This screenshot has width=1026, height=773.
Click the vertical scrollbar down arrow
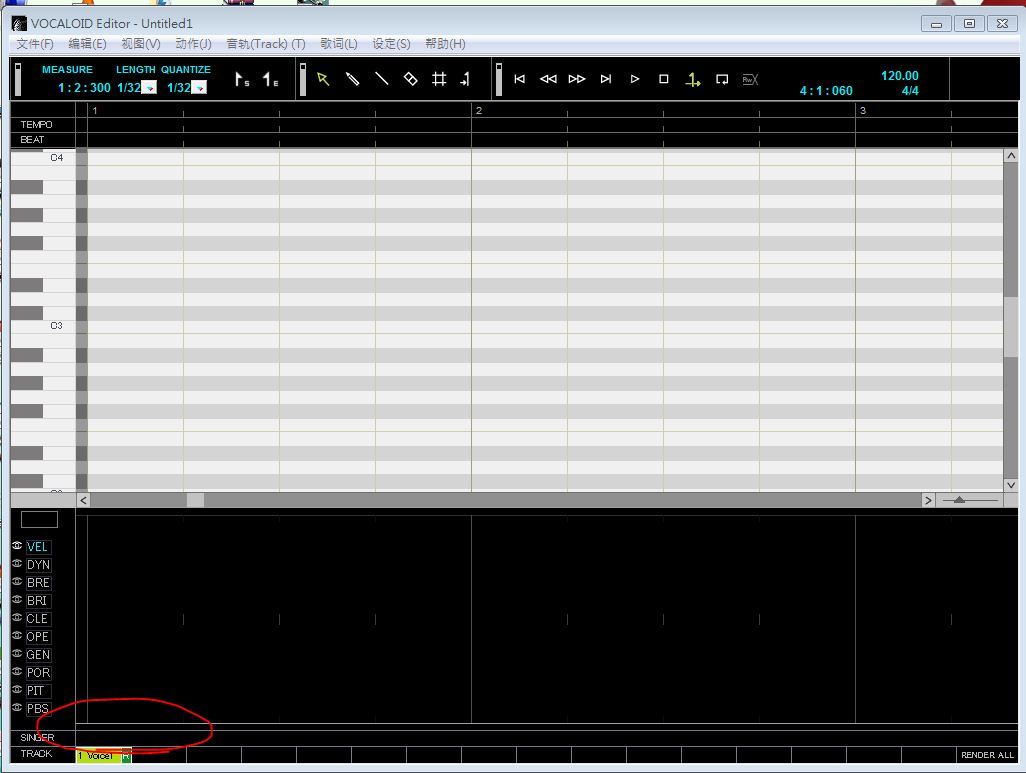(1011, 485)
